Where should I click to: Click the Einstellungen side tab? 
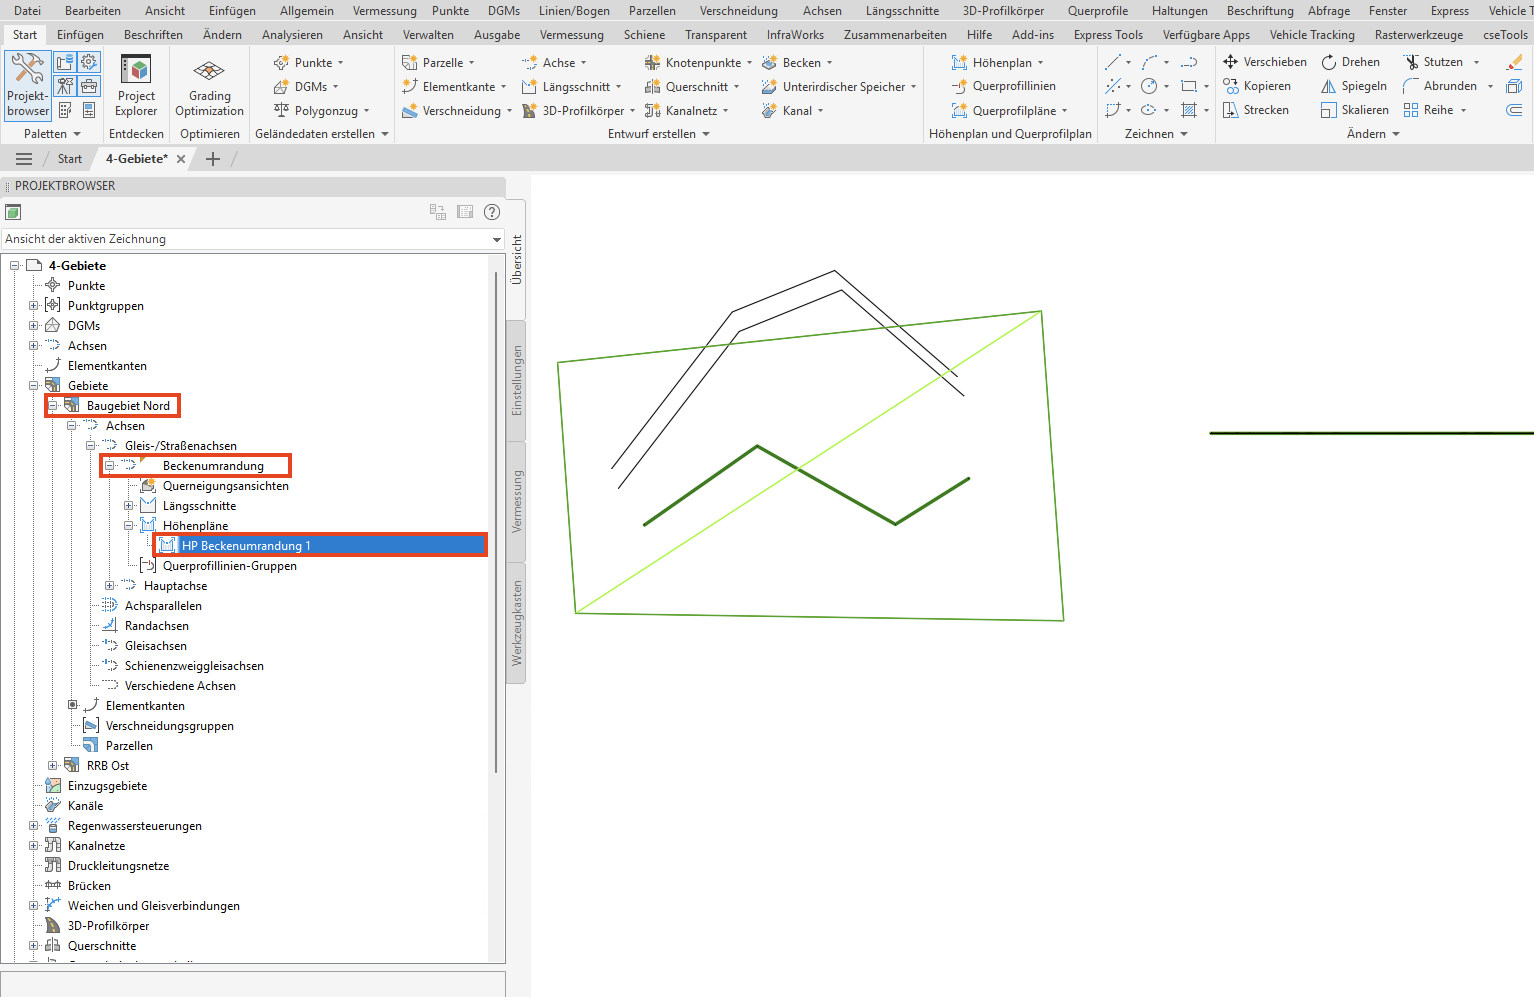517,381
